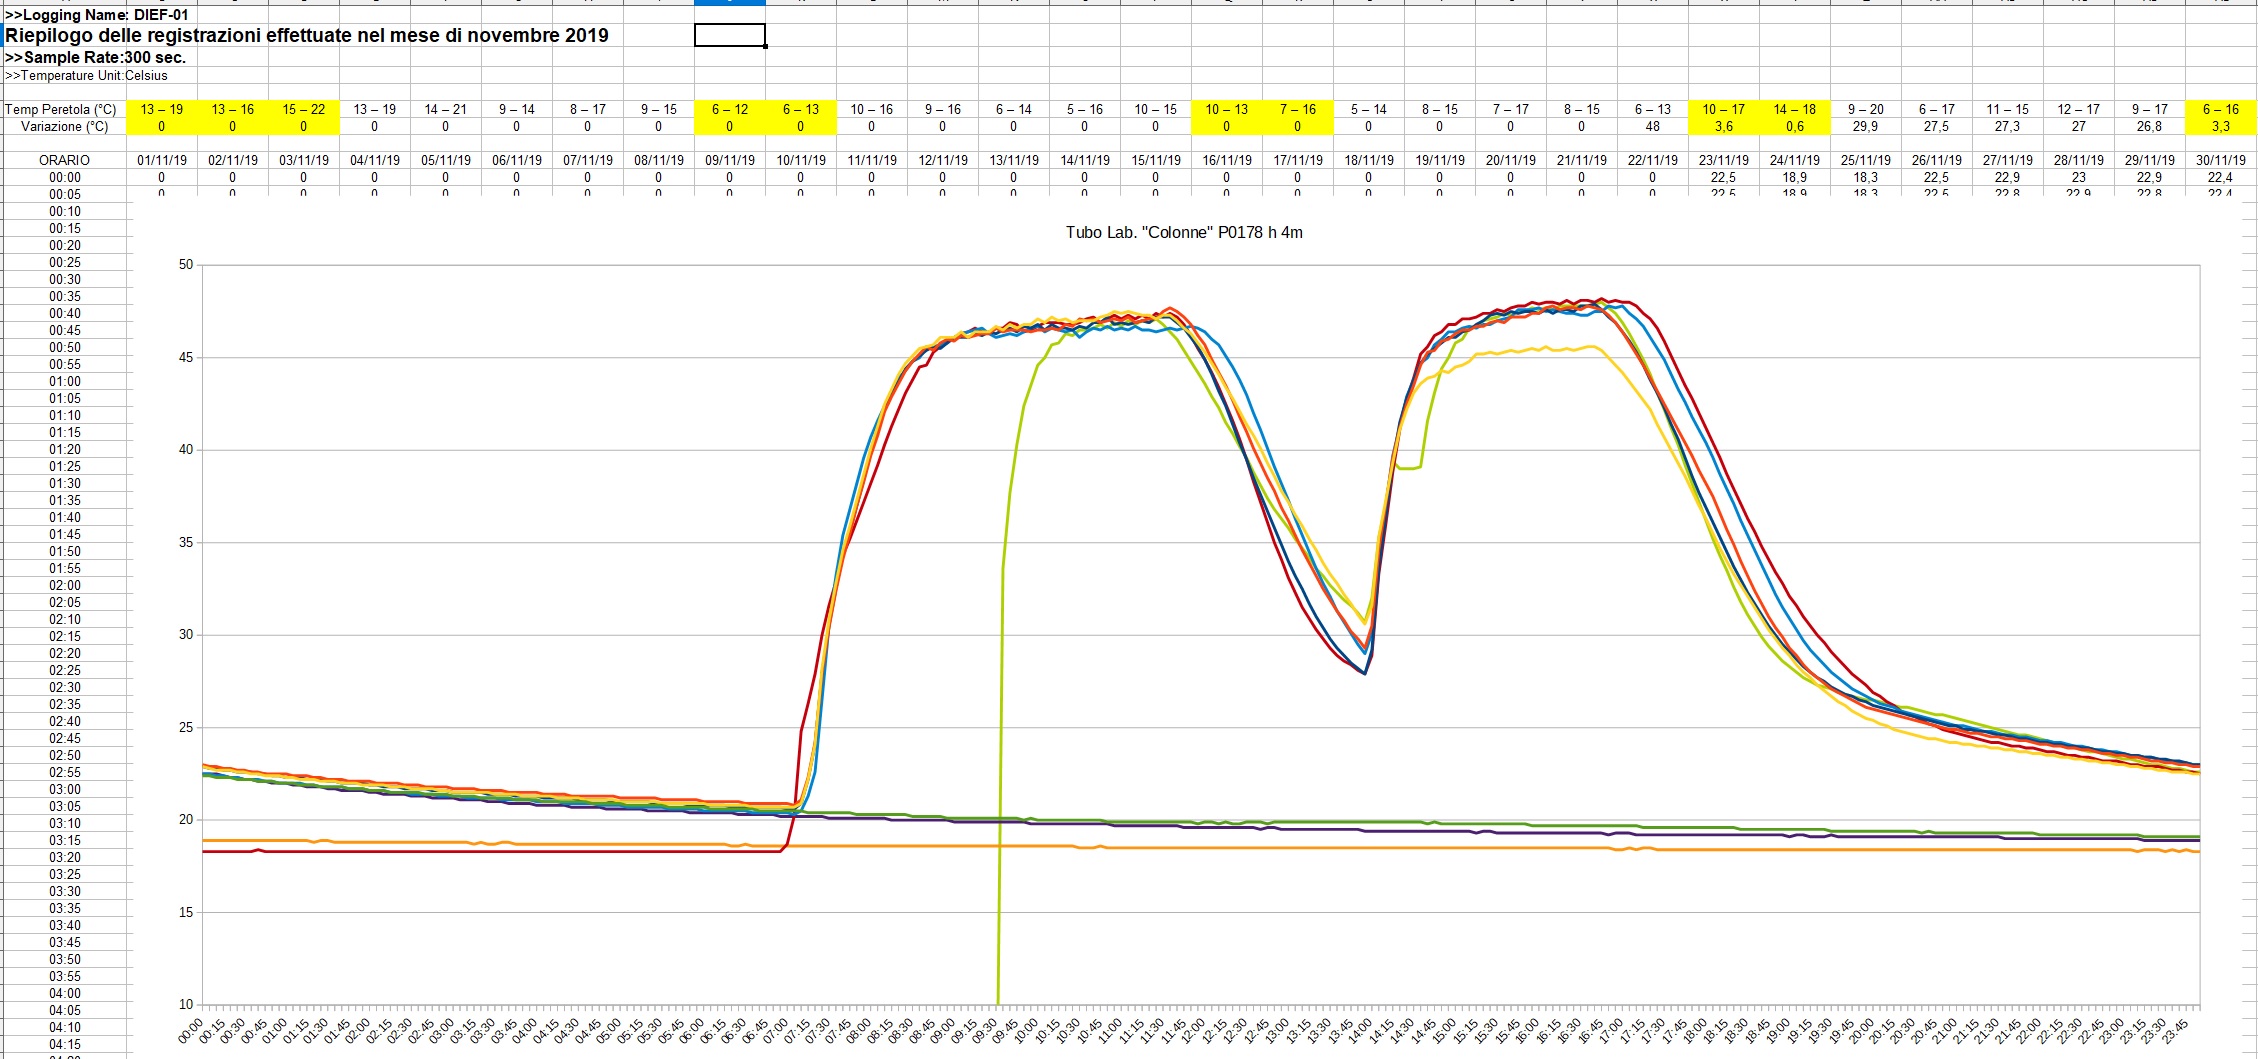Select the 02:00 time row label
2258x1059 pixels.
pos(65,586)
